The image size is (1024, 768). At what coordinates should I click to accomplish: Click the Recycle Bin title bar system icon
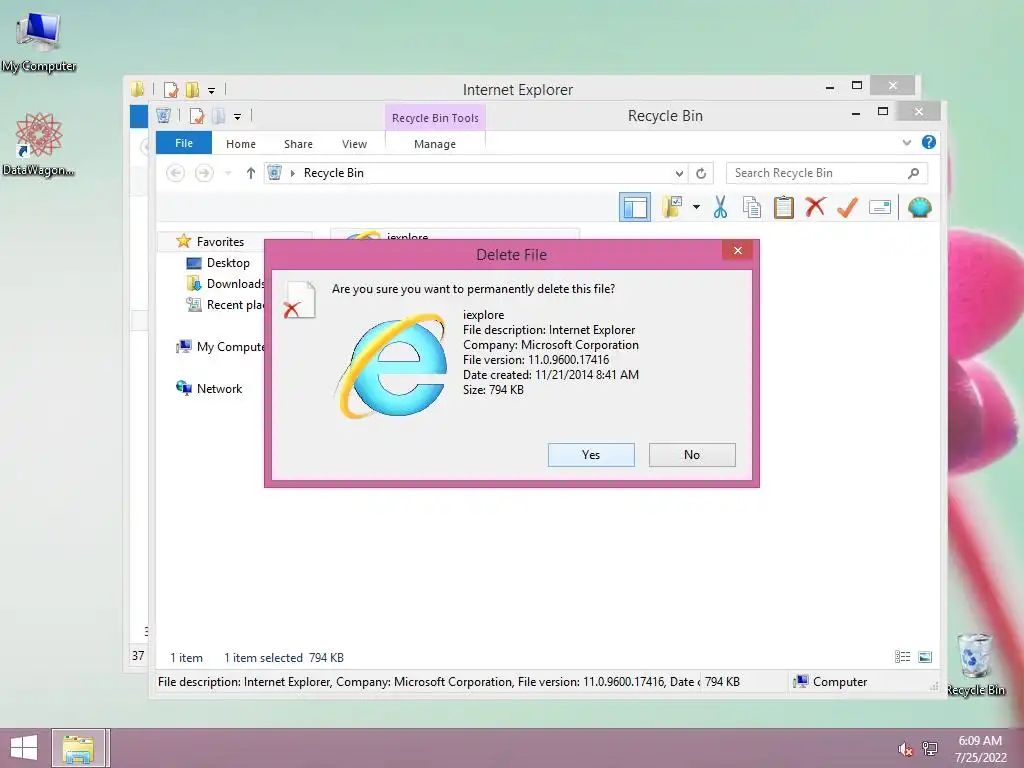click(163, 116)
